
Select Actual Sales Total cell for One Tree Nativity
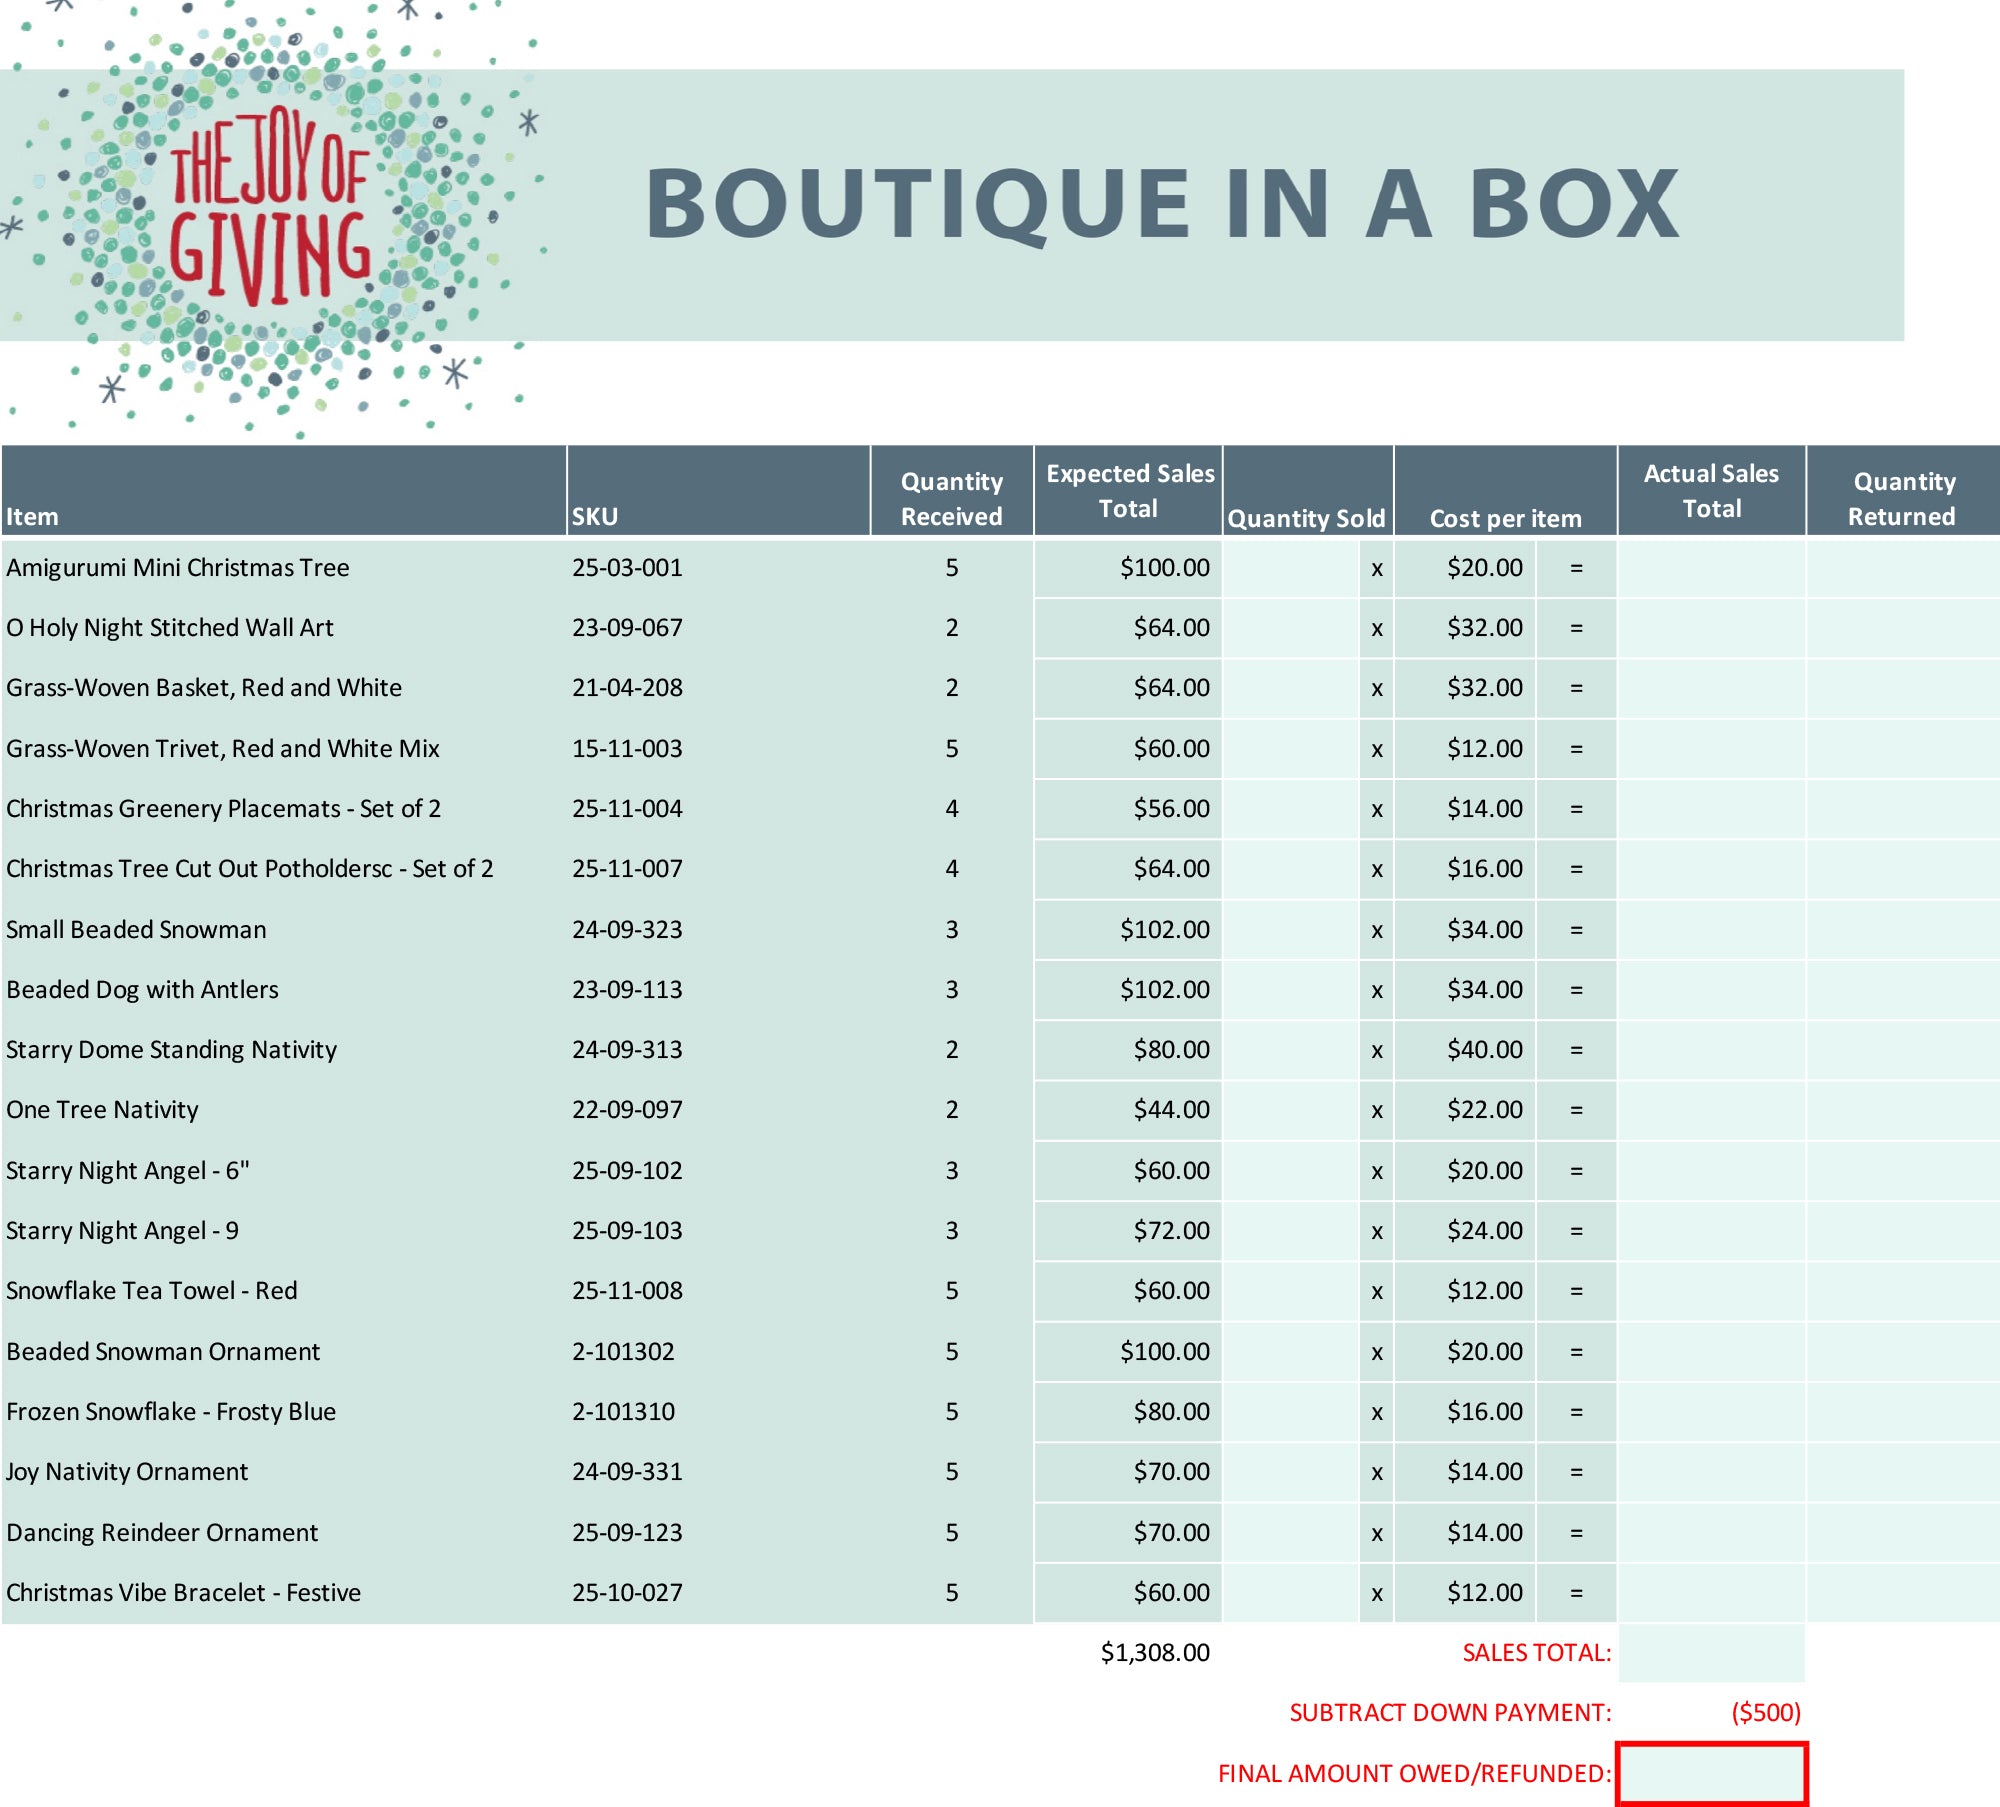pyautogui.click(x=1711, y=1110)
